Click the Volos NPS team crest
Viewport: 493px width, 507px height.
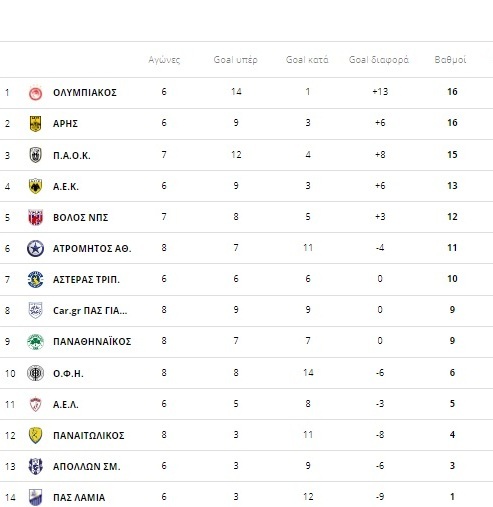point(35,217)
